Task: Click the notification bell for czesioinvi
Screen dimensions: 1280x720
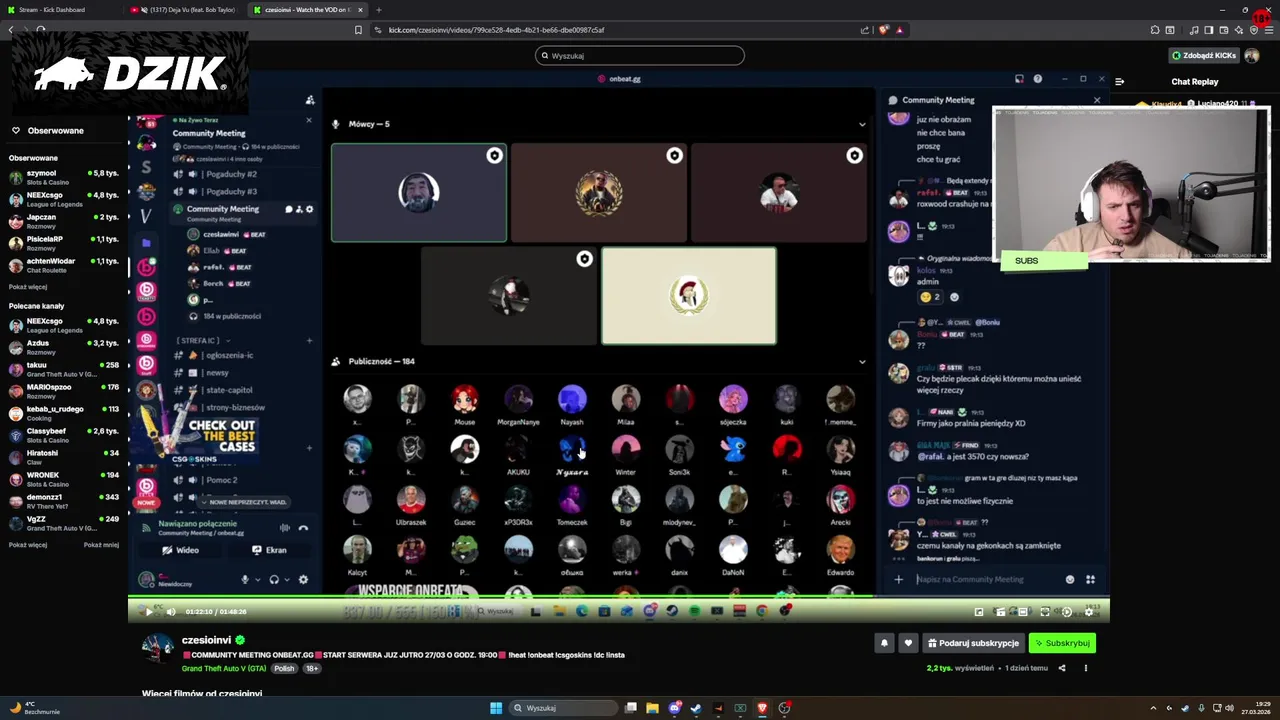Action: 884,643
